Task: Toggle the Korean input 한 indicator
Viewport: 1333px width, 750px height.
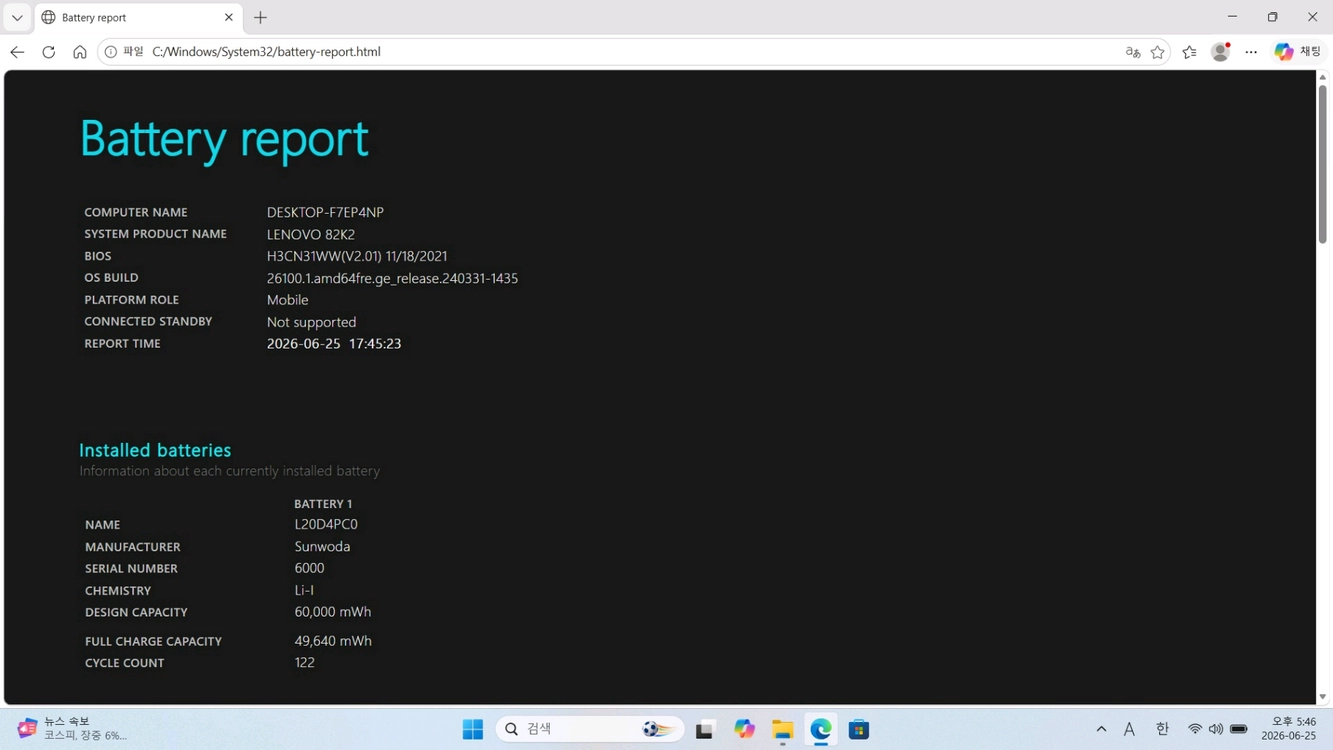Action: (1162, 729)
